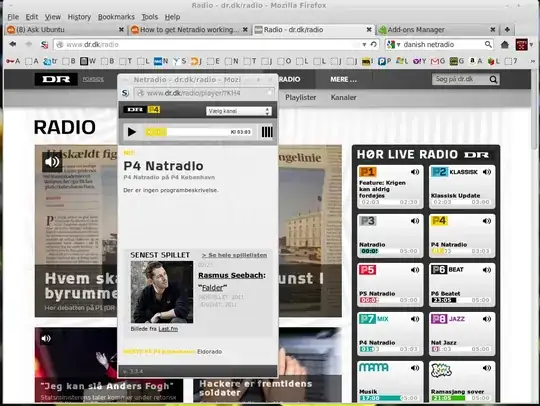The width and height of the screenshot is (540, 406).
Task: Click the dr.dk search magnifier icon
Action: [x=493, y=80]
